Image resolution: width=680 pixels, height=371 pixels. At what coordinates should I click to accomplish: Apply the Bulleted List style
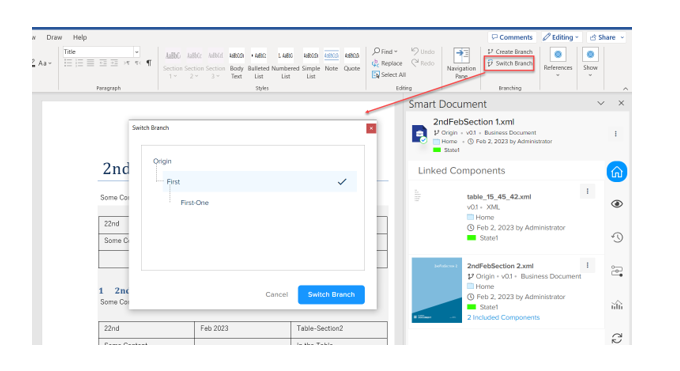click(x=258, y=63)
